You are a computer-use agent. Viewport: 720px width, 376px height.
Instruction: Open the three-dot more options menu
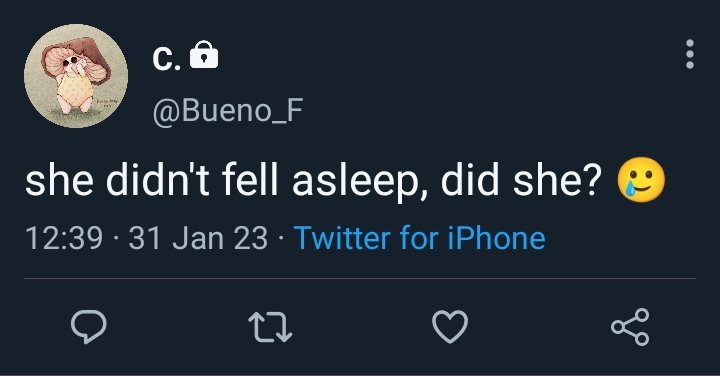pos(690,54)
